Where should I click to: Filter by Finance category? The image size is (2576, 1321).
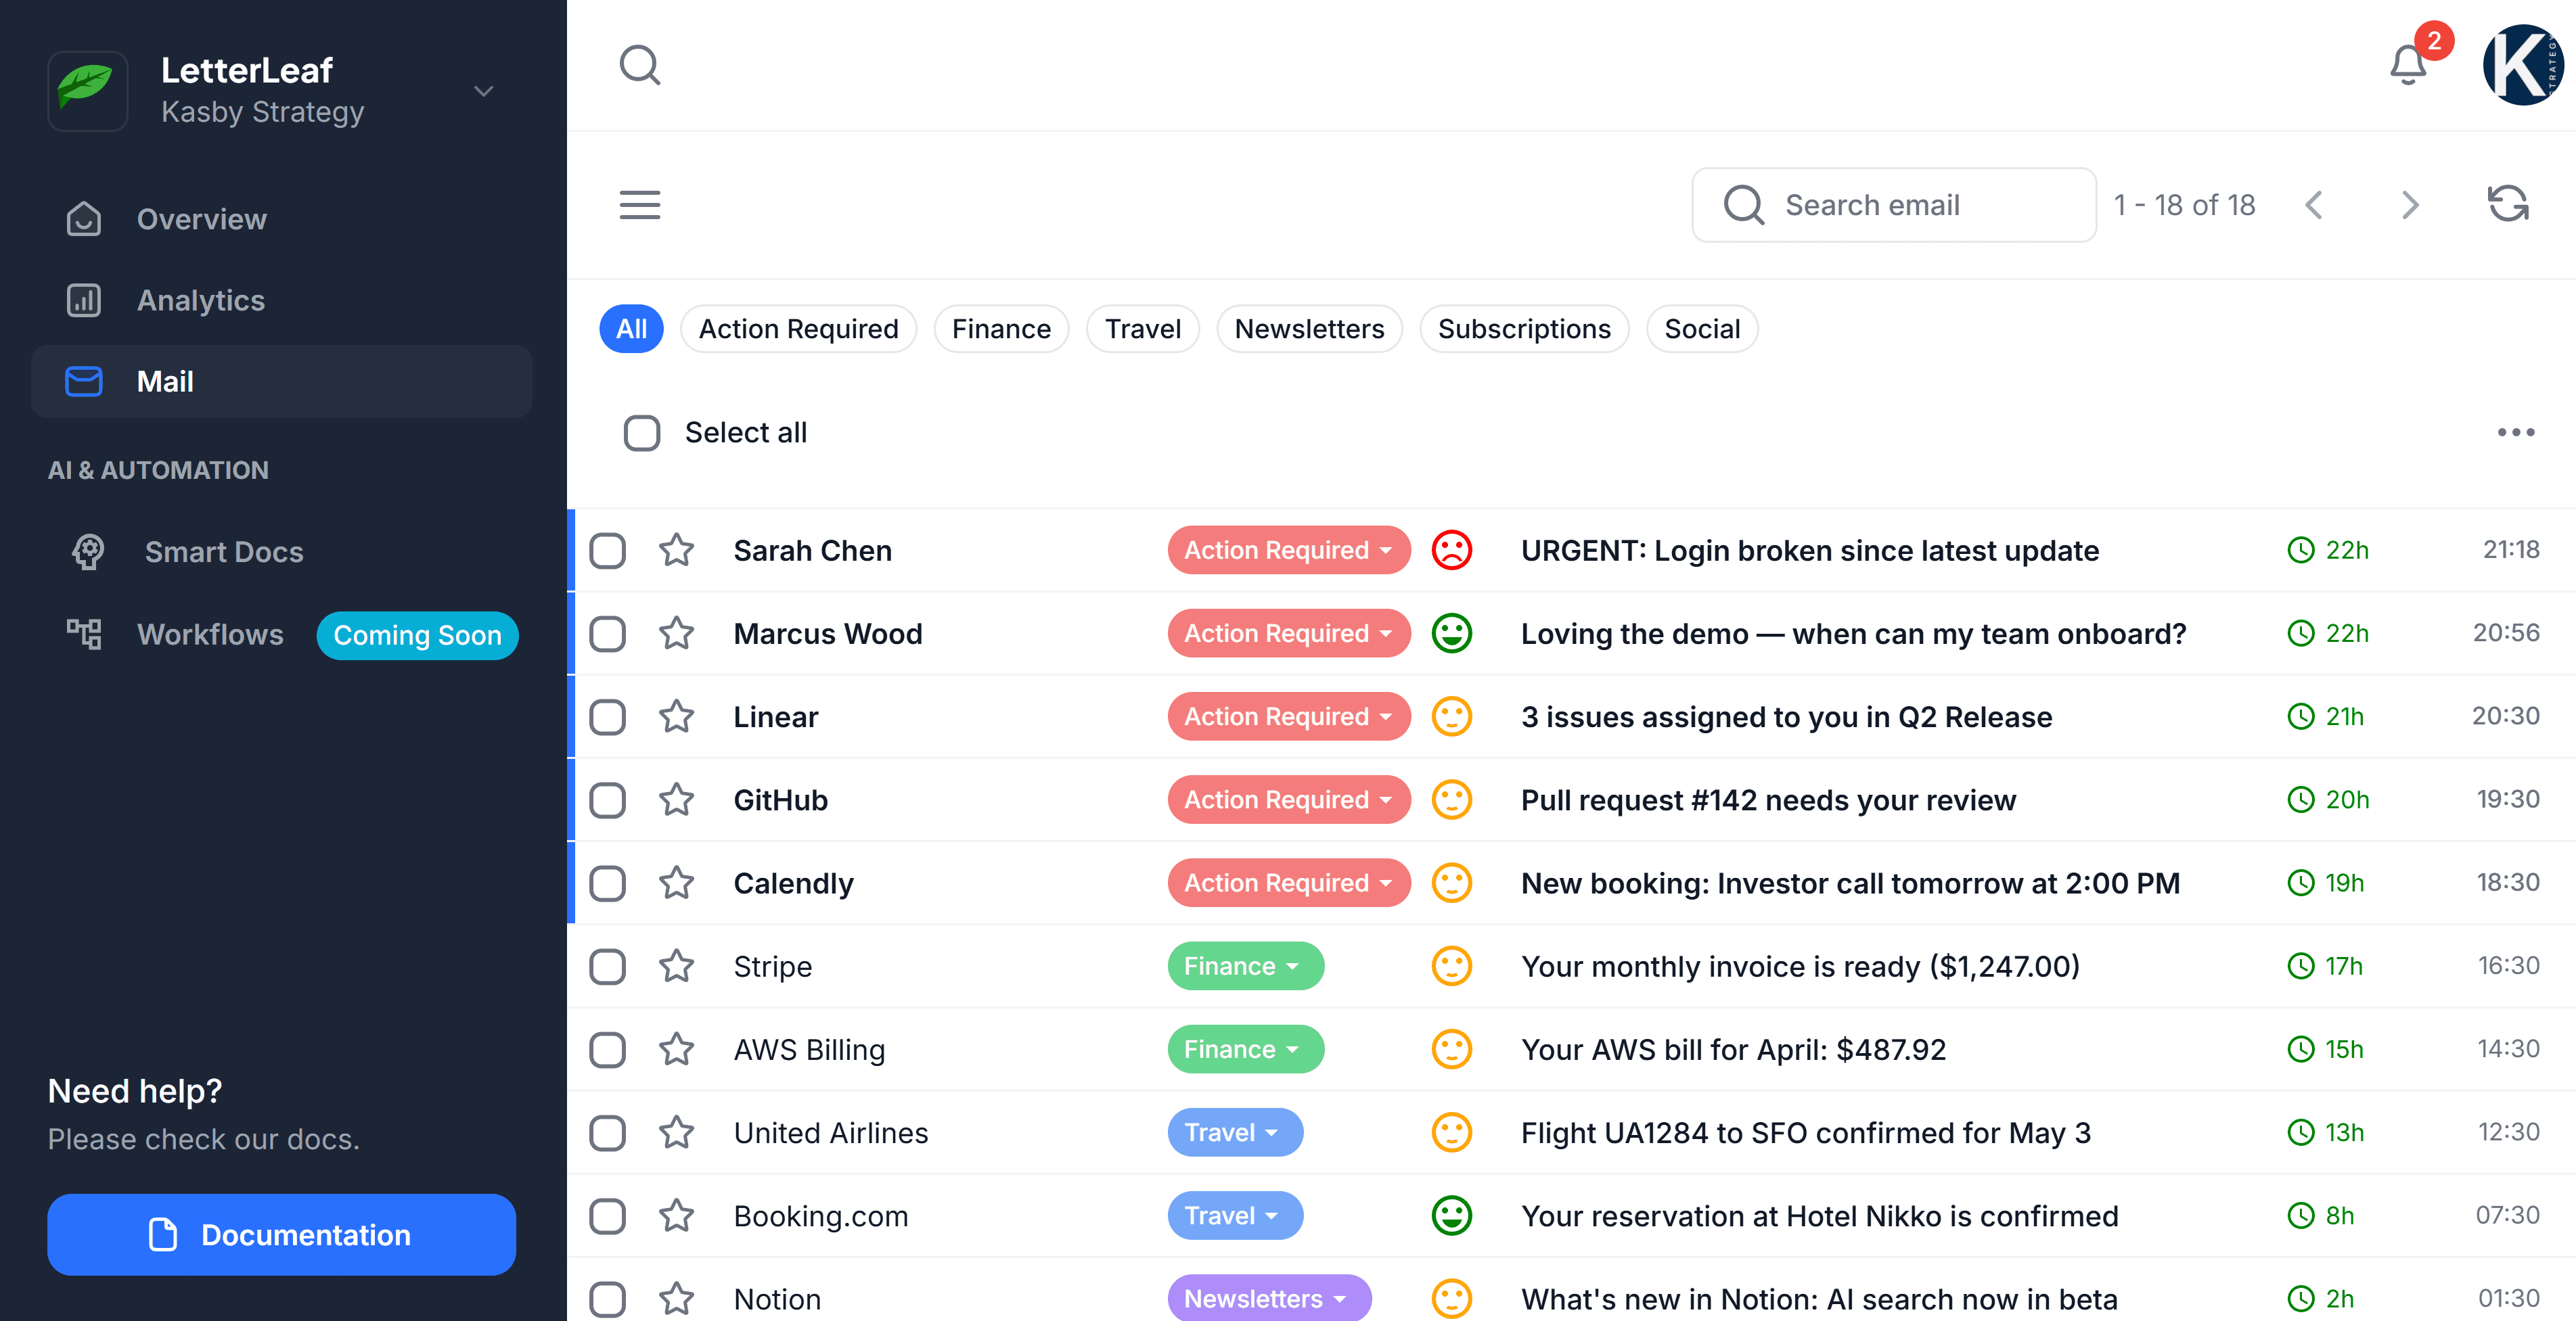(x=1001, y=329)
